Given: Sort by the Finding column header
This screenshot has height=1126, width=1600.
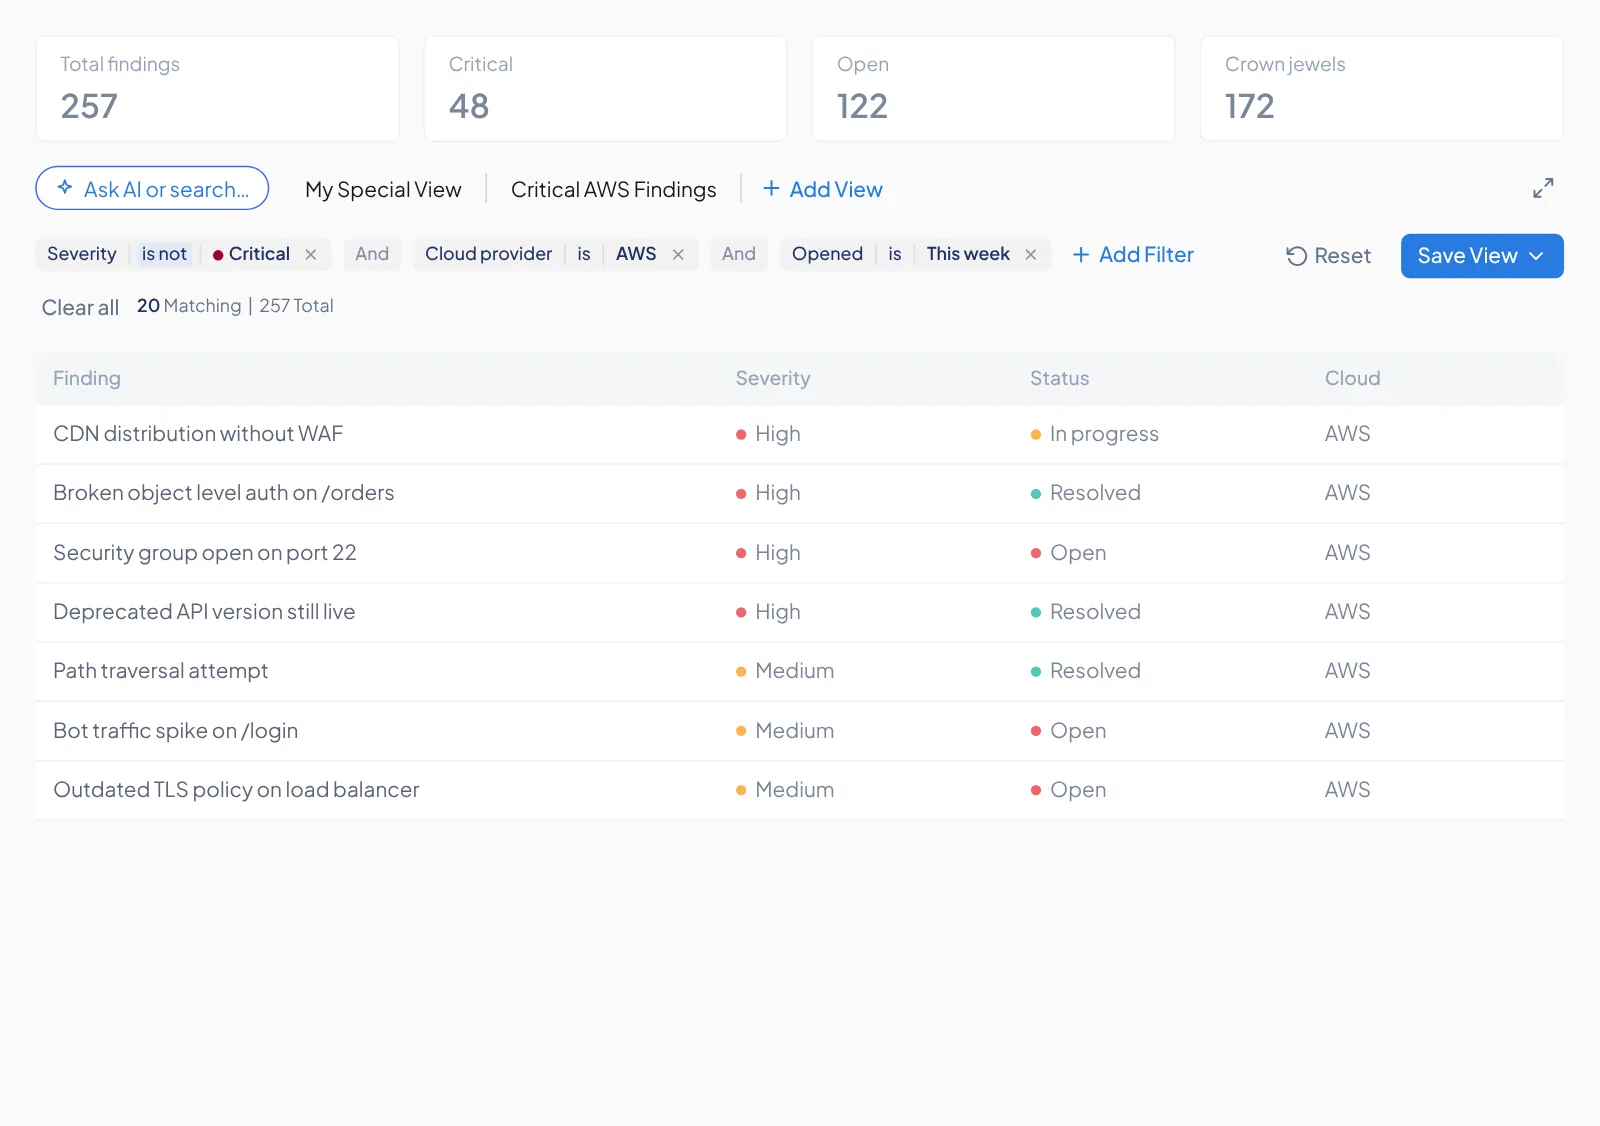Looking at the screenshot, I should (87, 379).
